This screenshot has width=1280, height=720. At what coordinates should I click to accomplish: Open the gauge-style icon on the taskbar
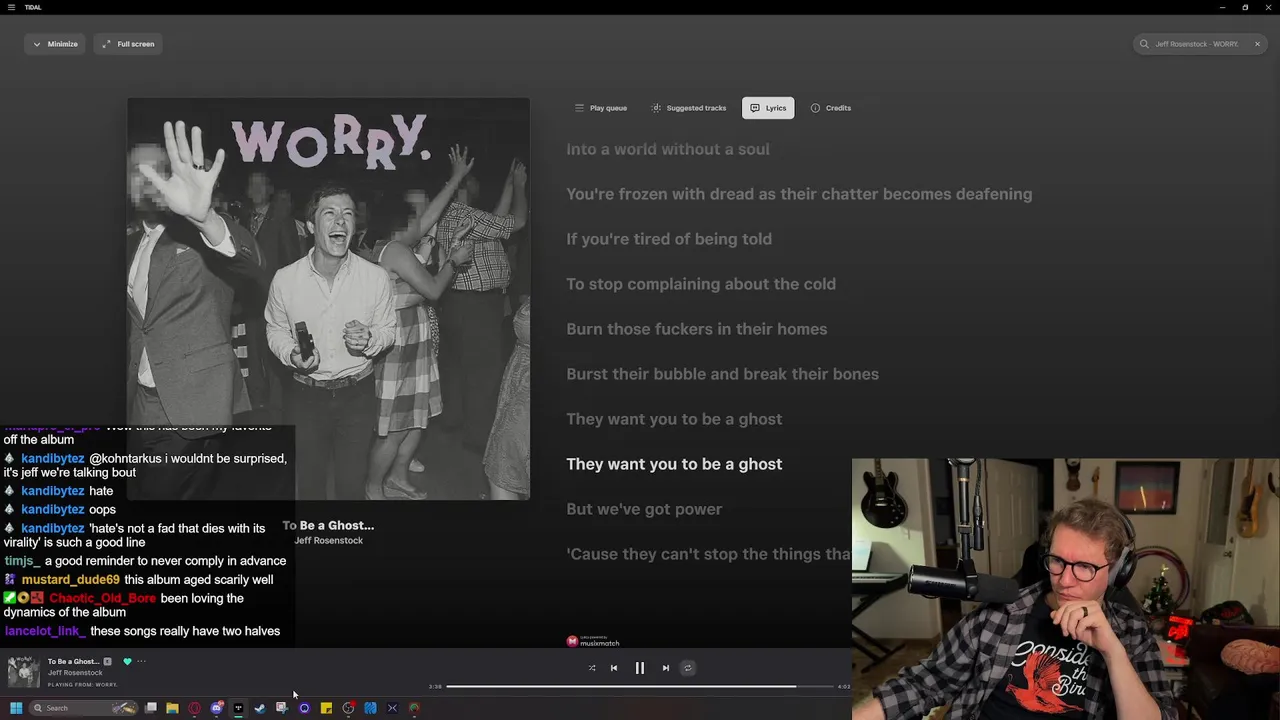pos(414,708)
